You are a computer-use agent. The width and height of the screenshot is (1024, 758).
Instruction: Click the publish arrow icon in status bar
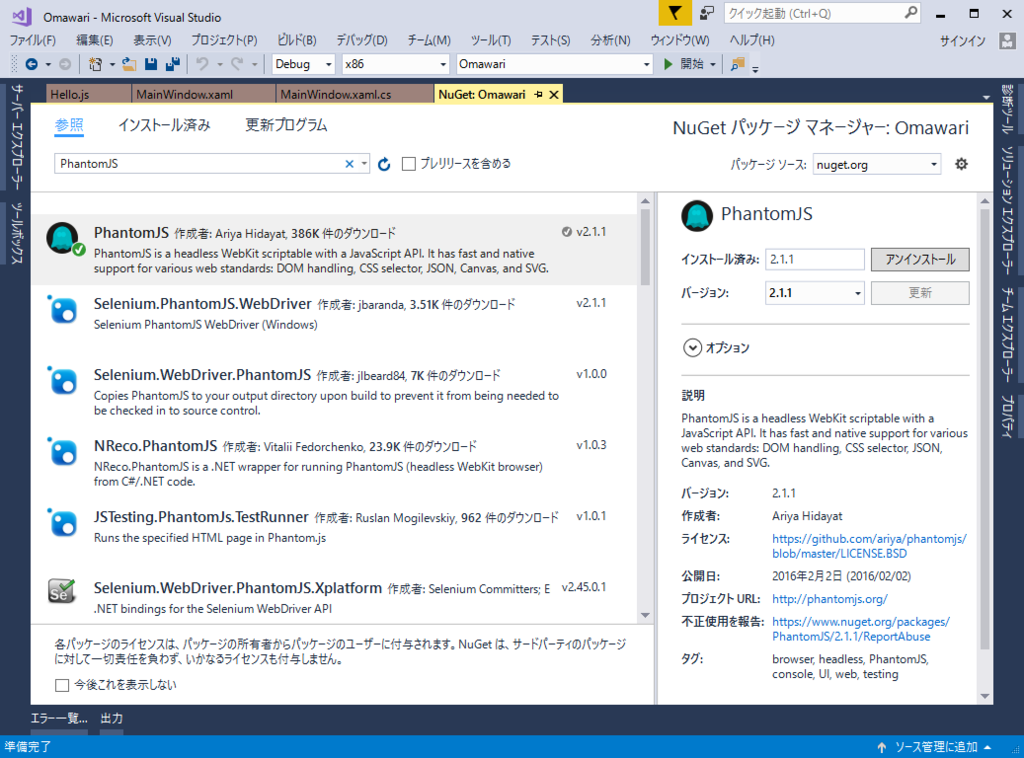tap(882, 747)
